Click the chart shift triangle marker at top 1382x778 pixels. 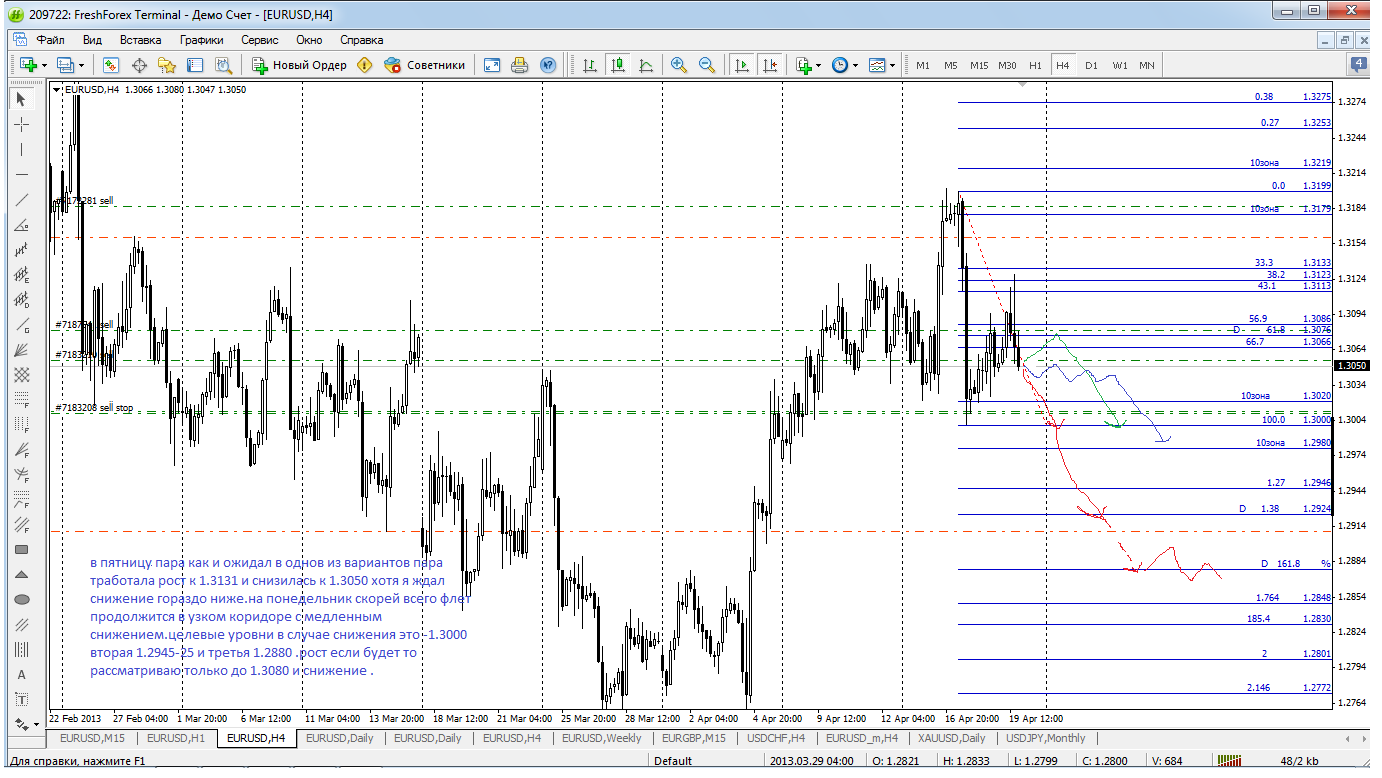click(1021, 86)
